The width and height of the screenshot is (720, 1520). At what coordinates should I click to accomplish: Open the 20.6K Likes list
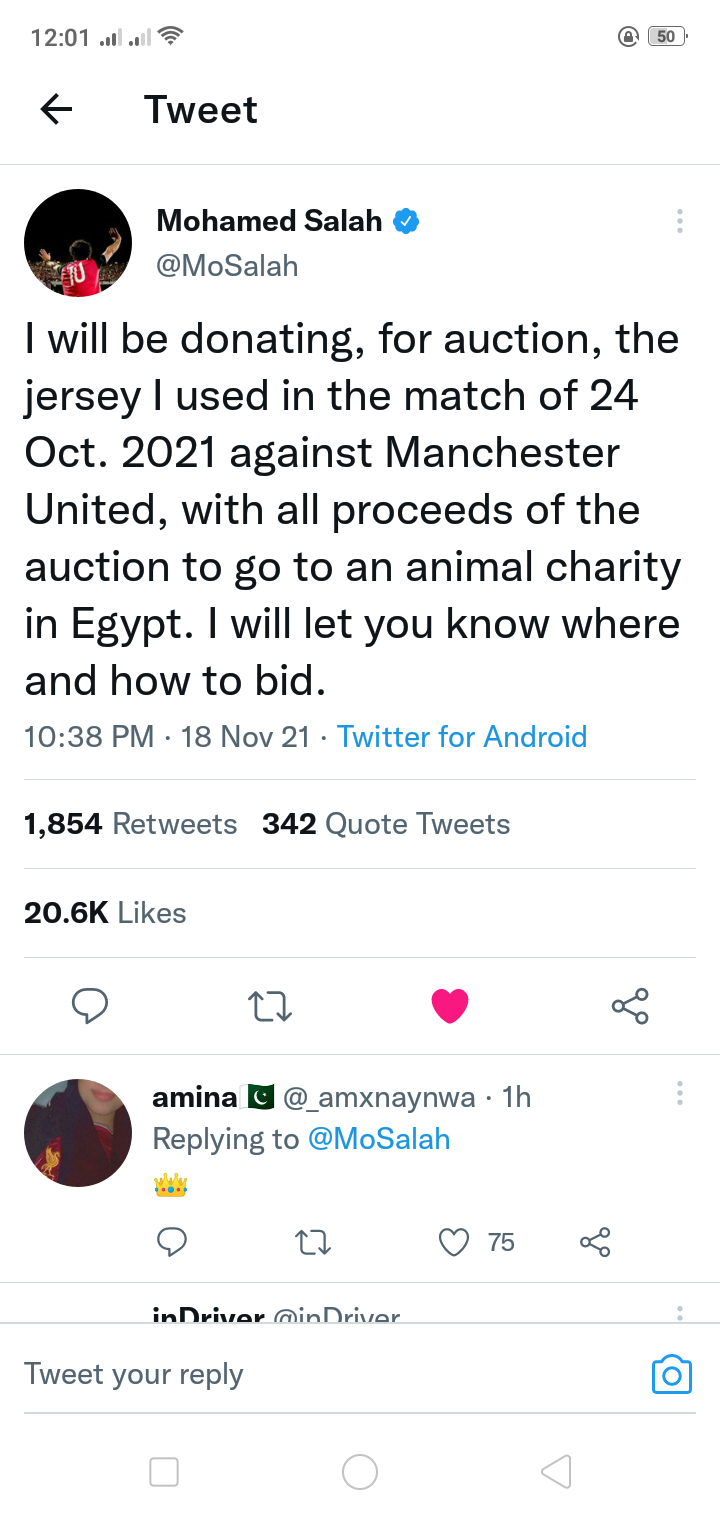[x=105, y=912]
